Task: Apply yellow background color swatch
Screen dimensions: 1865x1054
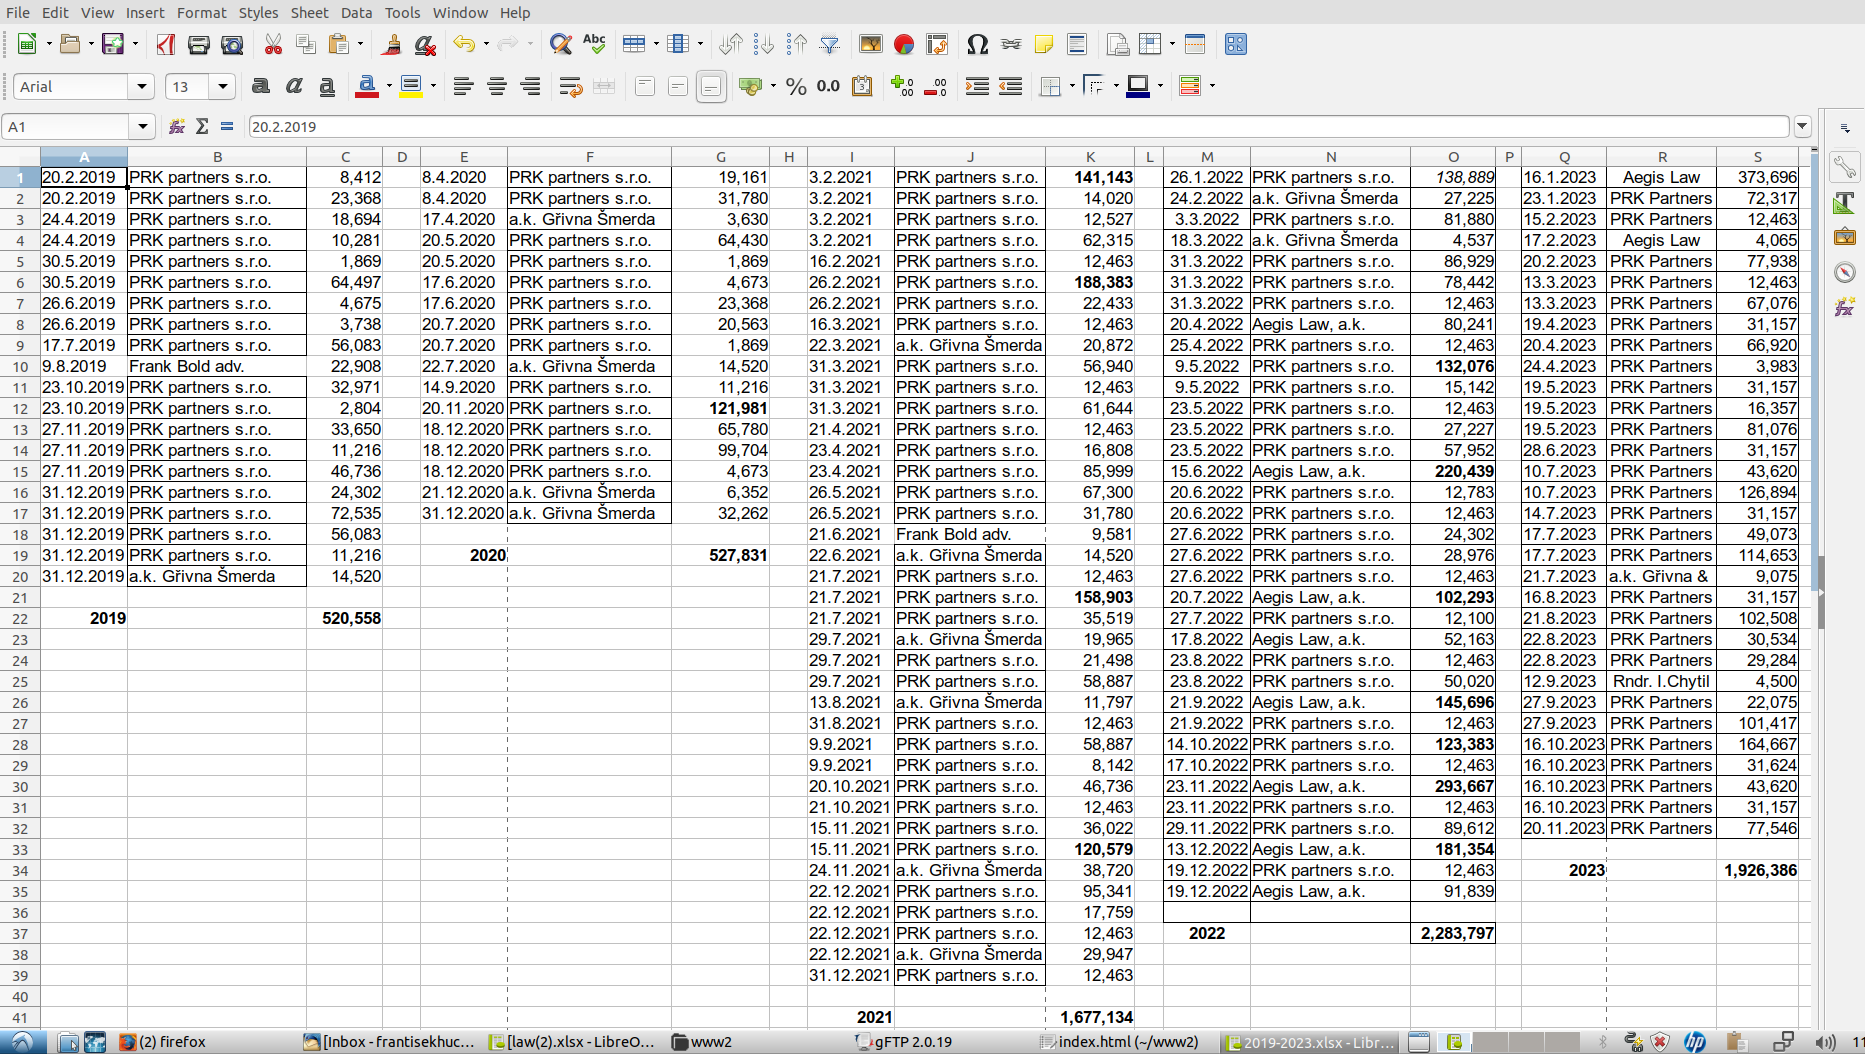Action: (410, 86)
